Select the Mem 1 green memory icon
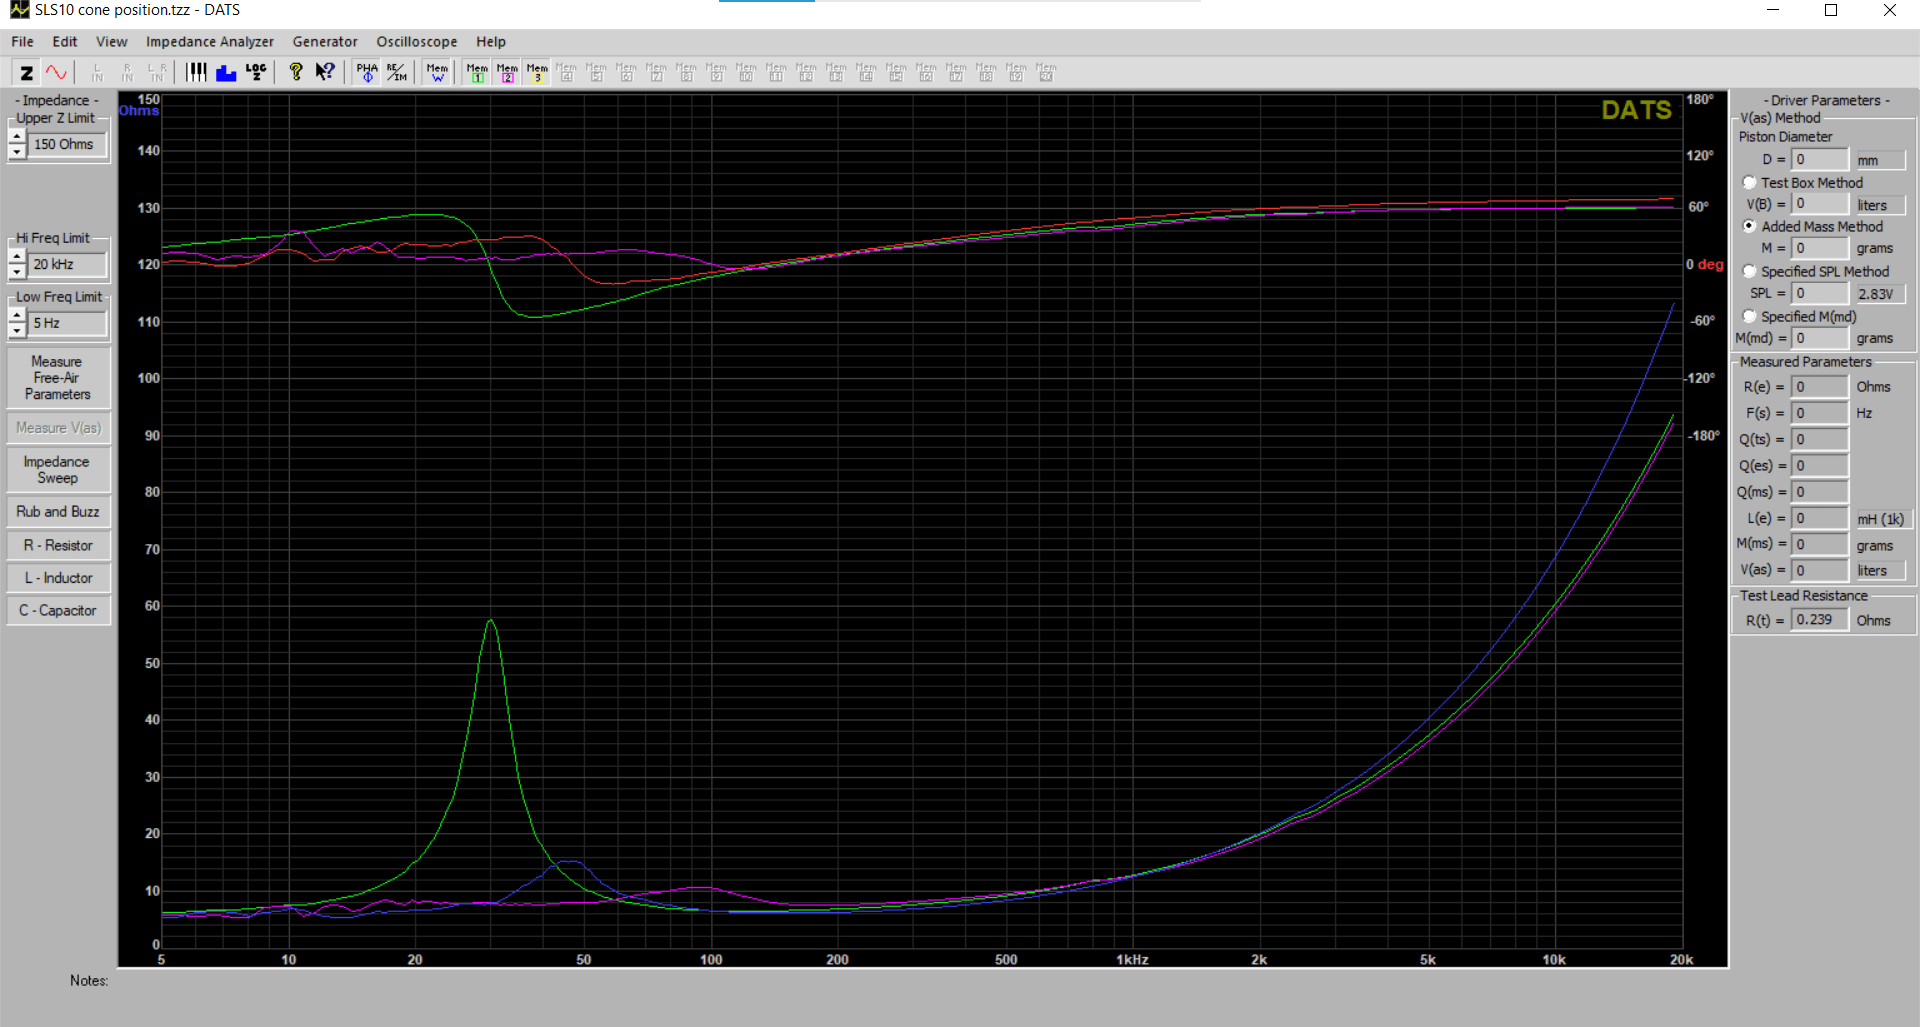The image size is (1920, 1027). tap(477, 72)
